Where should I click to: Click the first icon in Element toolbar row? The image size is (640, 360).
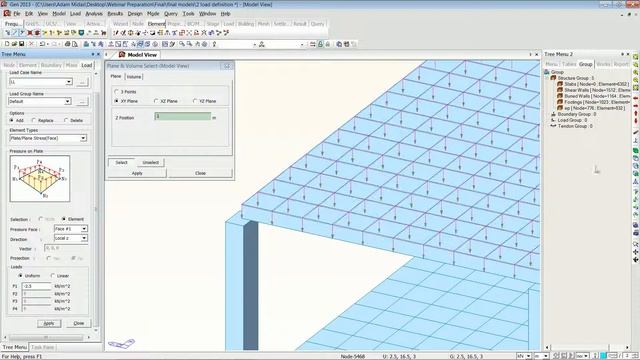tap(116, 33)
